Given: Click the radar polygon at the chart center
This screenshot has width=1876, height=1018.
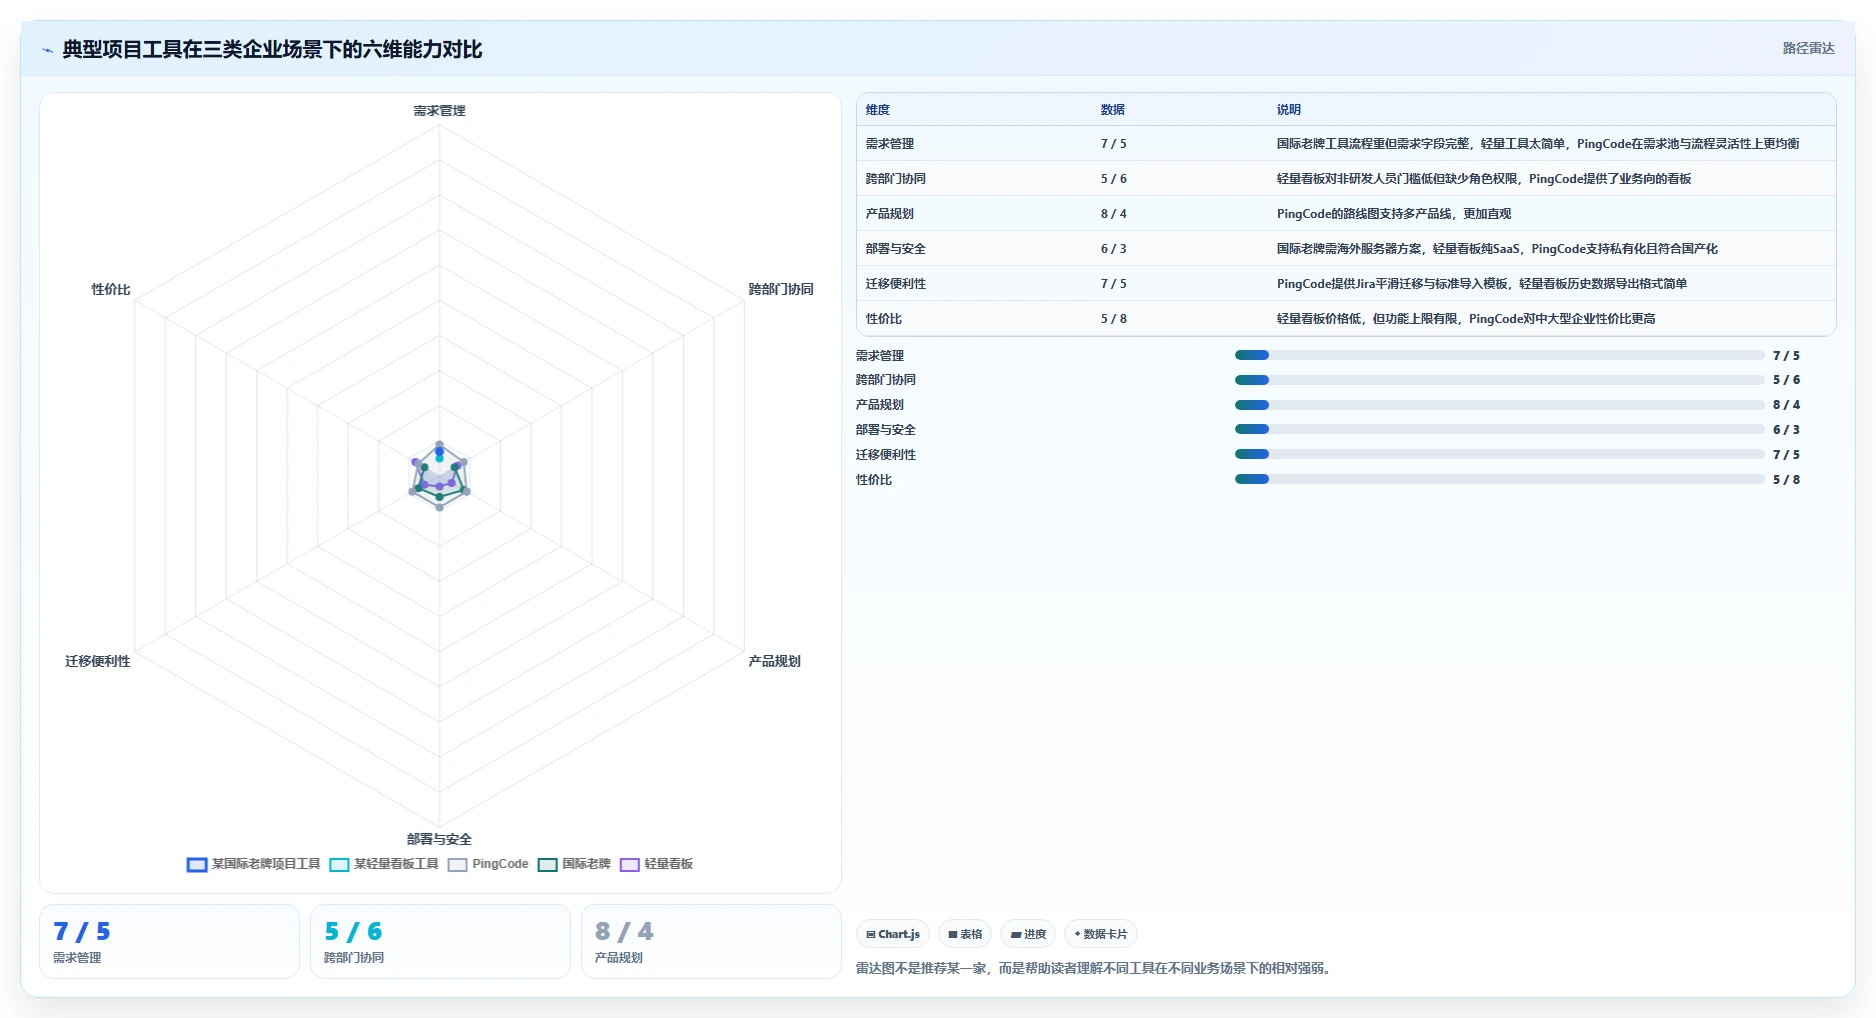Looking at the screenshot, I should click(x=439, y=476).
